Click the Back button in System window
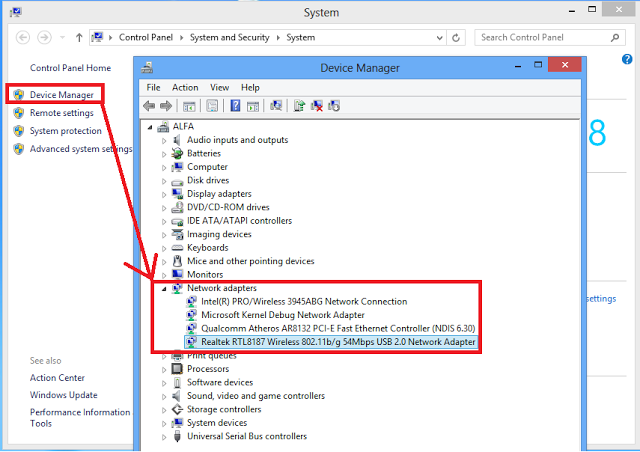This screenshot has height=452, width=640. (23, 38)
